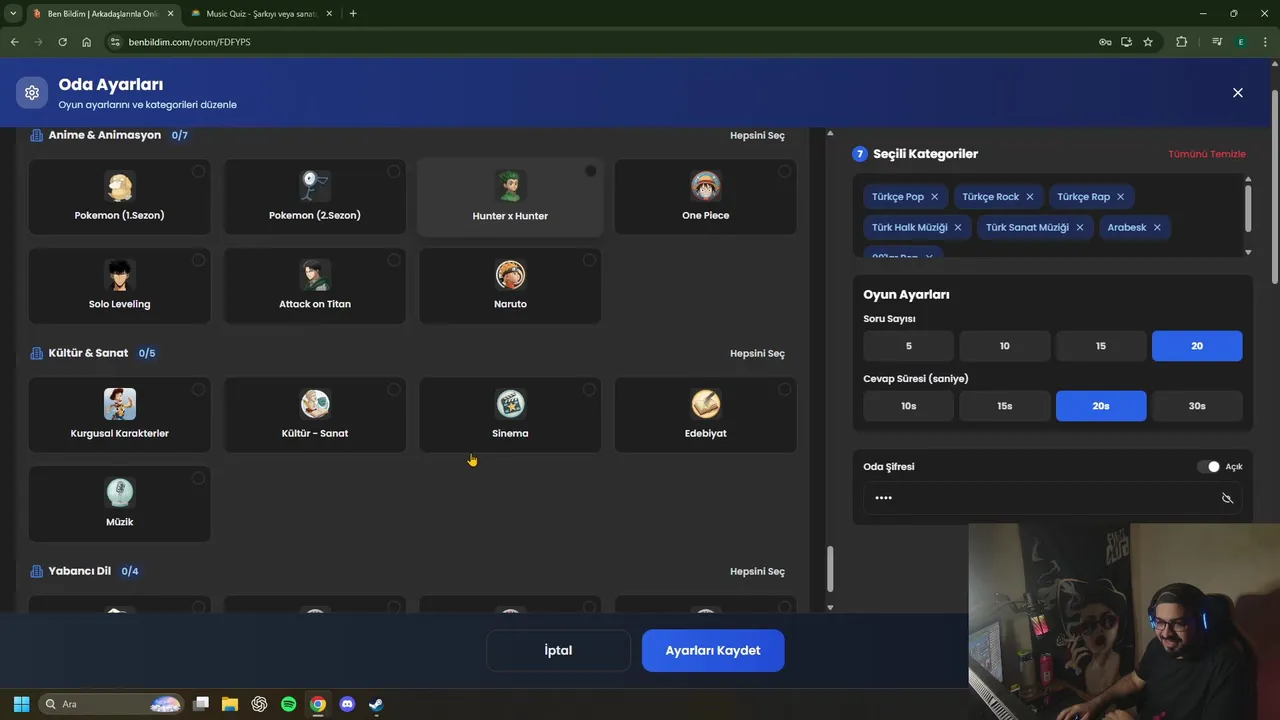Viewport: 1280px width, 720px height.
Task: Click Hepsini Seç for Anime & Animasyon
Action: [x=757, y=135]
